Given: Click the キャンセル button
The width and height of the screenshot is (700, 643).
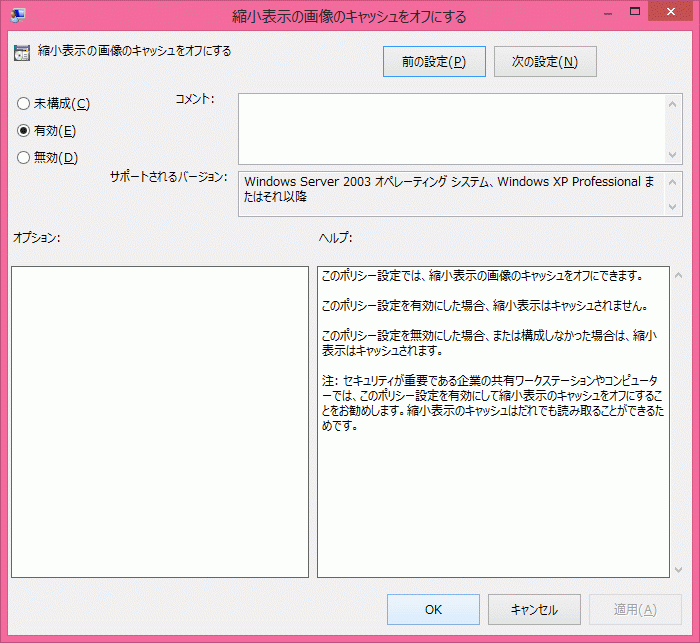Looking at the screenshot, I should [534, 610].
